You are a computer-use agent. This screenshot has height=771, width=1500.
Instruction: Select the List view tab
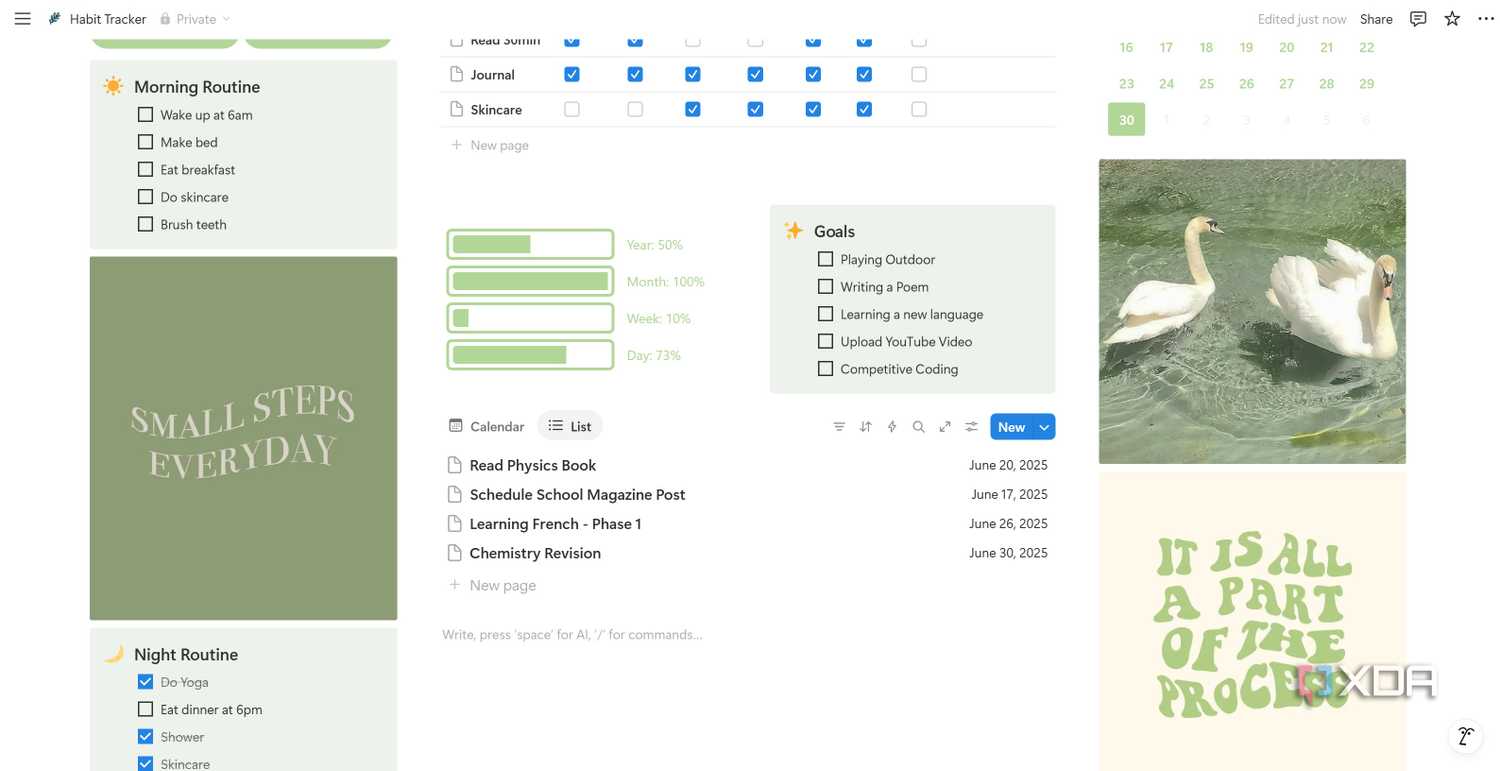tap(570, 426)
